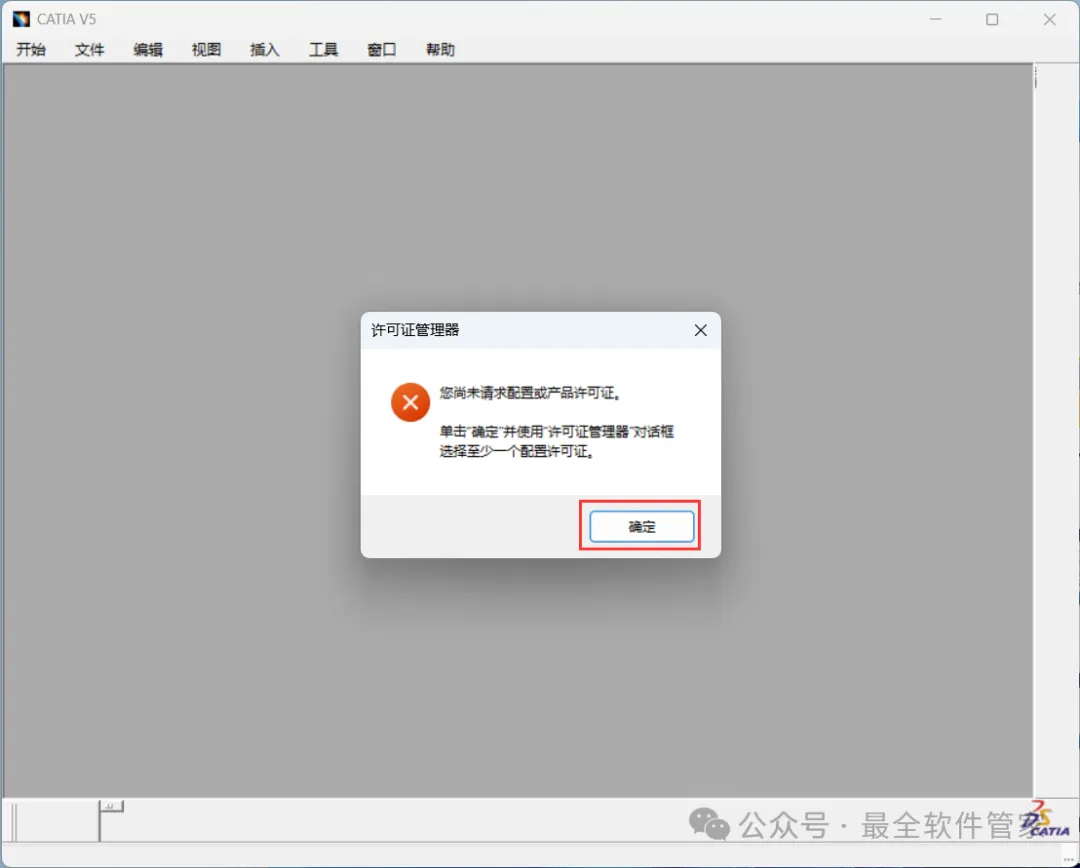
Task: Click the CATIA V5 title bar icon
Action: tap(21, 19)
